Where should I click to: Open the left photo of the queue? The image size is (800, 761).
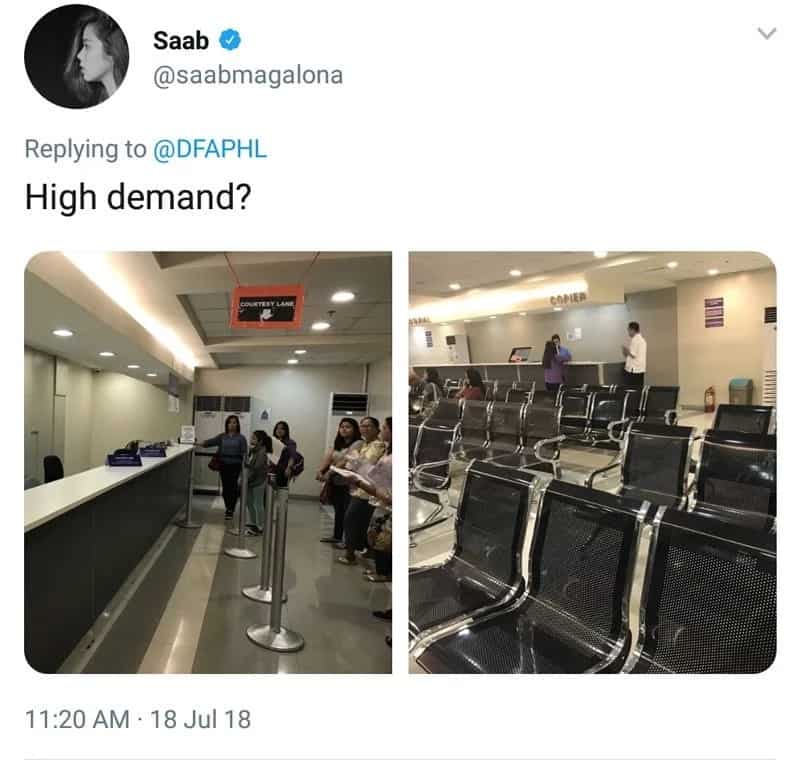click(208, 462)
